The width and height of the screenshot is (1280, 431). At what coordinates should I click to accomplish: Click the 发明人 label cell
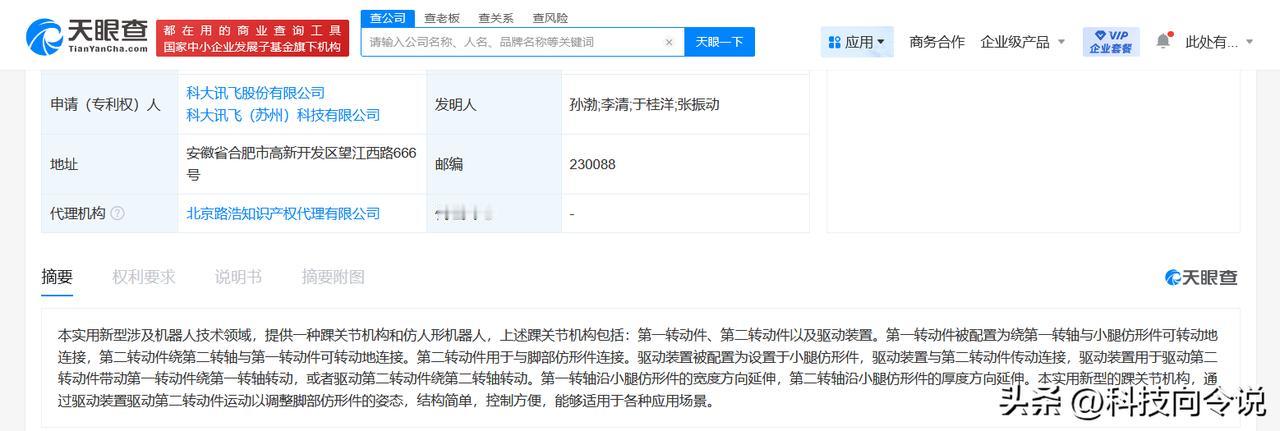494,104
